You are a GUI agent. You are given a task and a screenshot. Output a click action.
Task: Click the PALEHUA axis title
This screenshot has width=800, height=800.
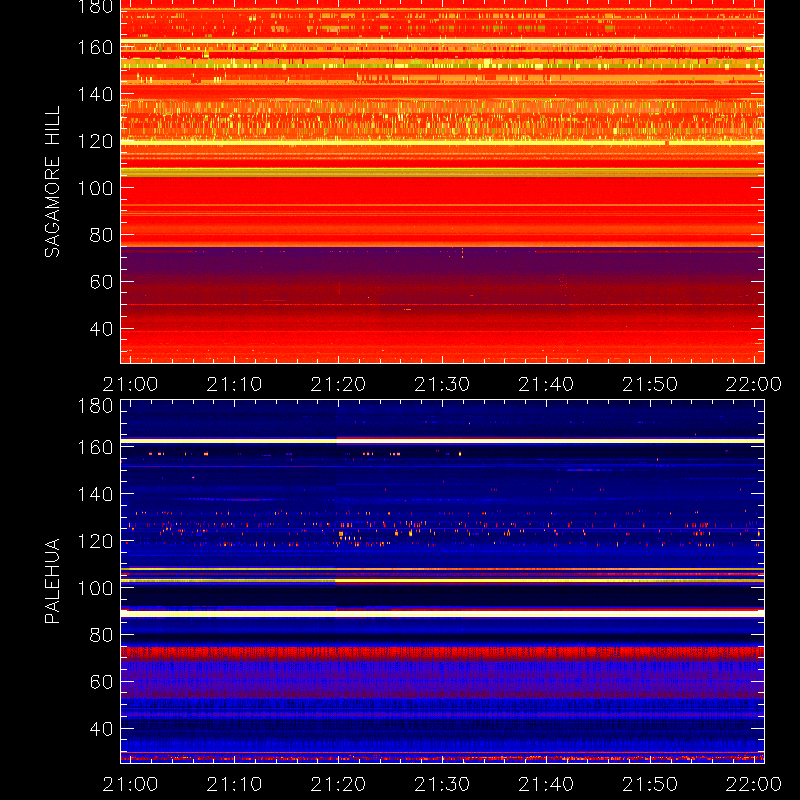coord(52,581)
